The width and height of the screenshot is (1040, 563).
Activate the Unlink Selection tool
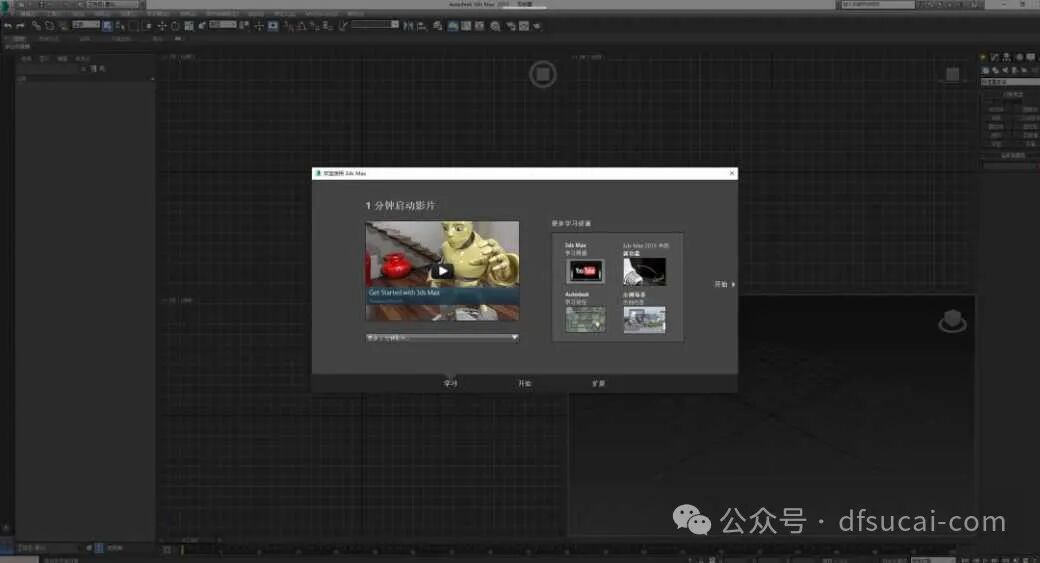(49, 26)
